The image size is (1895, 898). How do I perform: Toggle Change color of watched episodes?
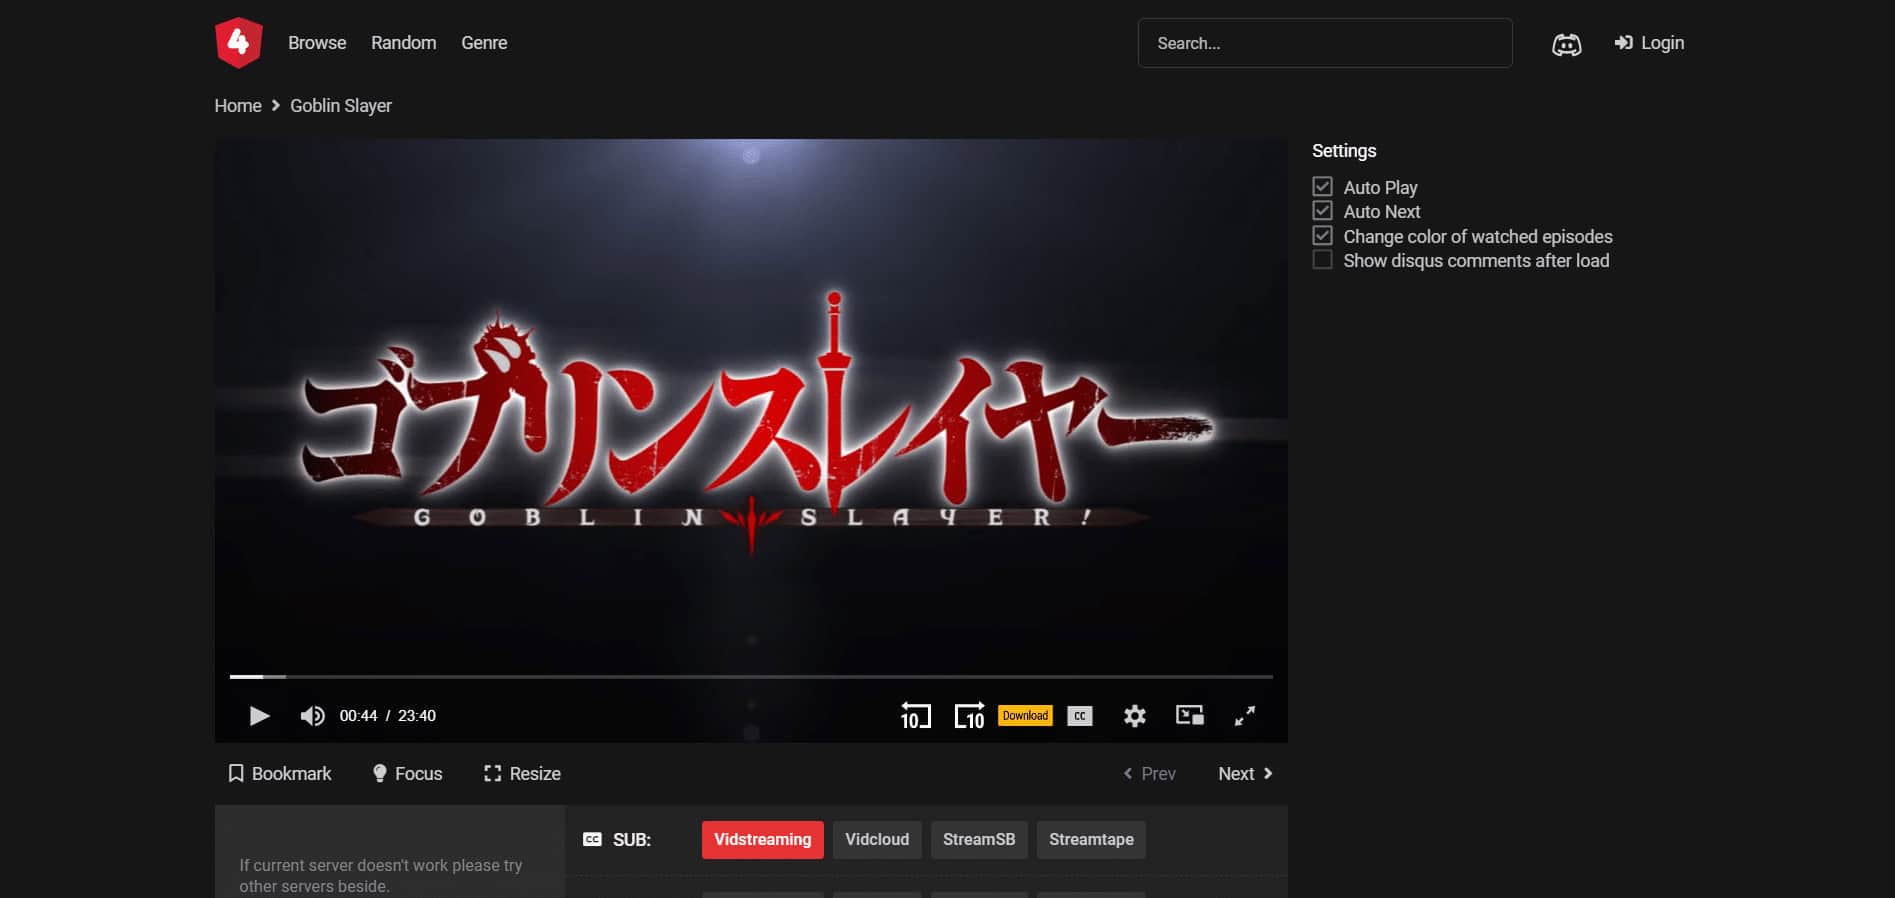point(1322,236)
